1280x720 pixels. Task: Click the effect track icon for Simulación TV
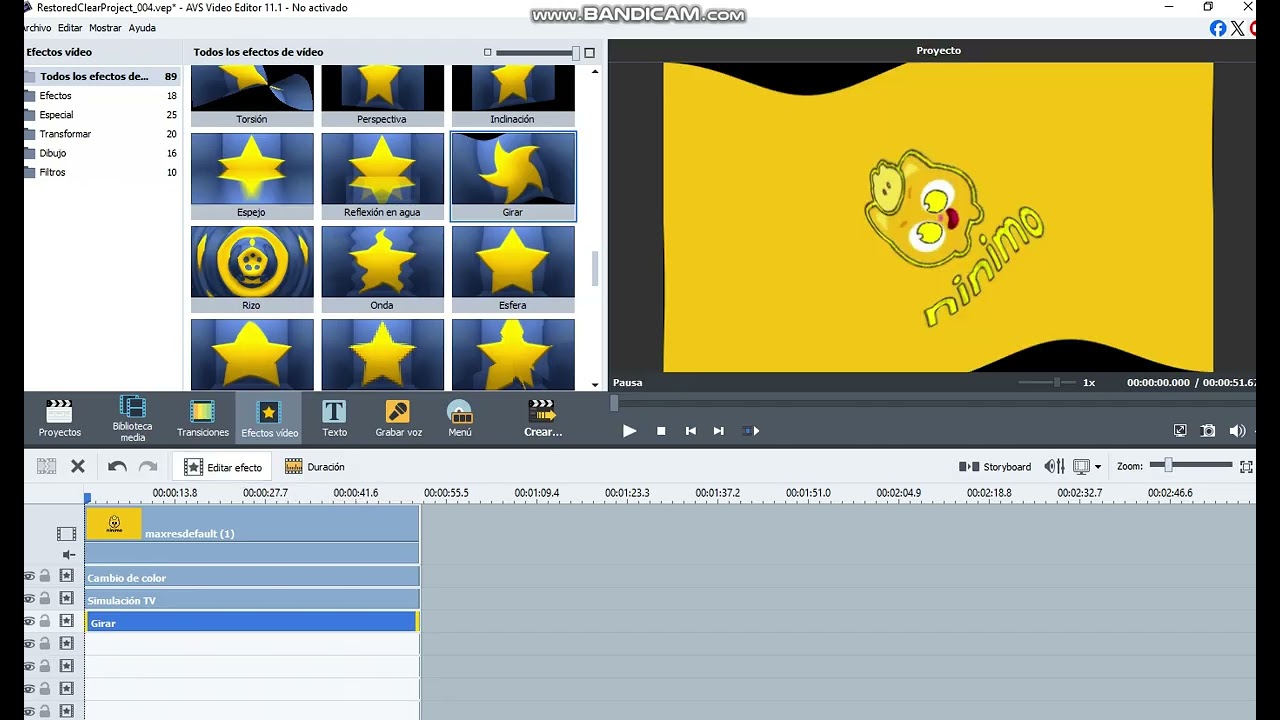[x=66, y=598]
